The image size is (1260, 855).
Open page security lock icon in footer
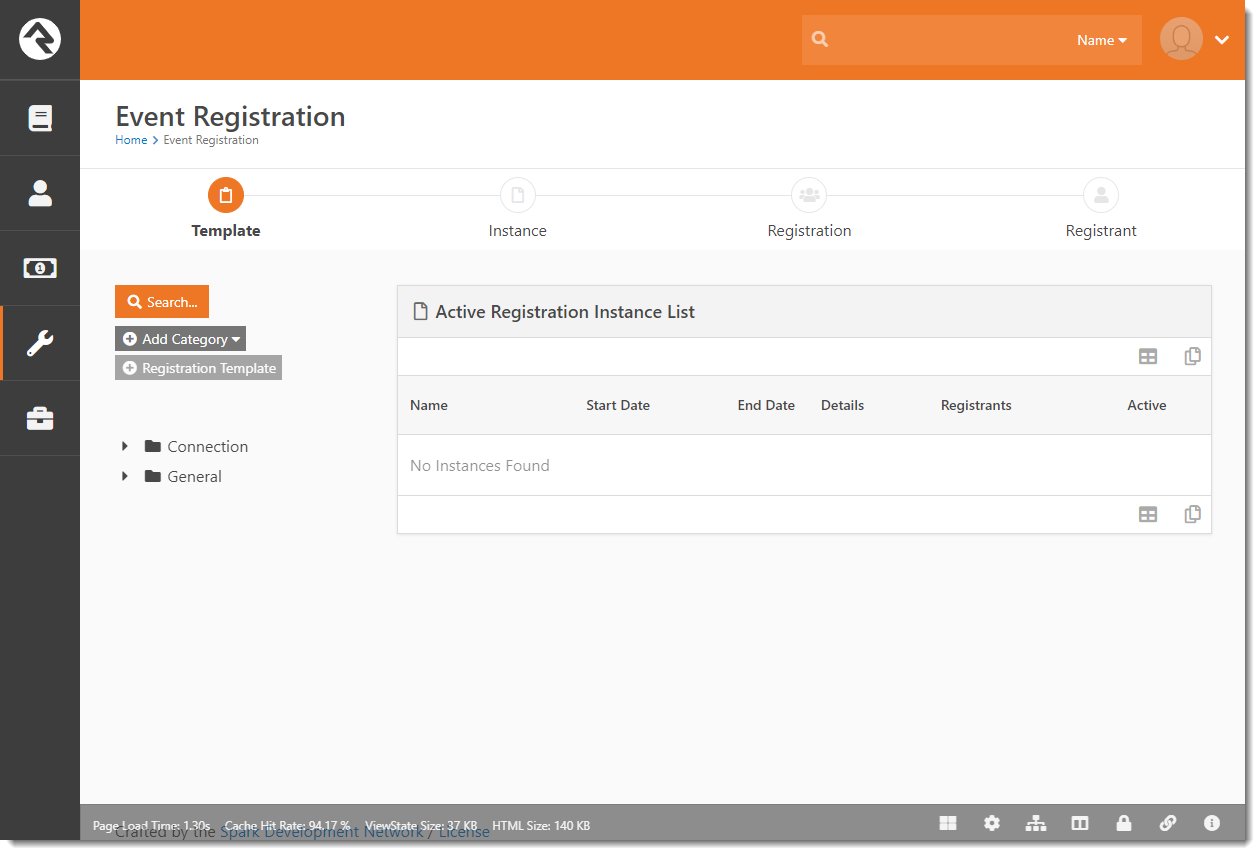point(1124,823)
